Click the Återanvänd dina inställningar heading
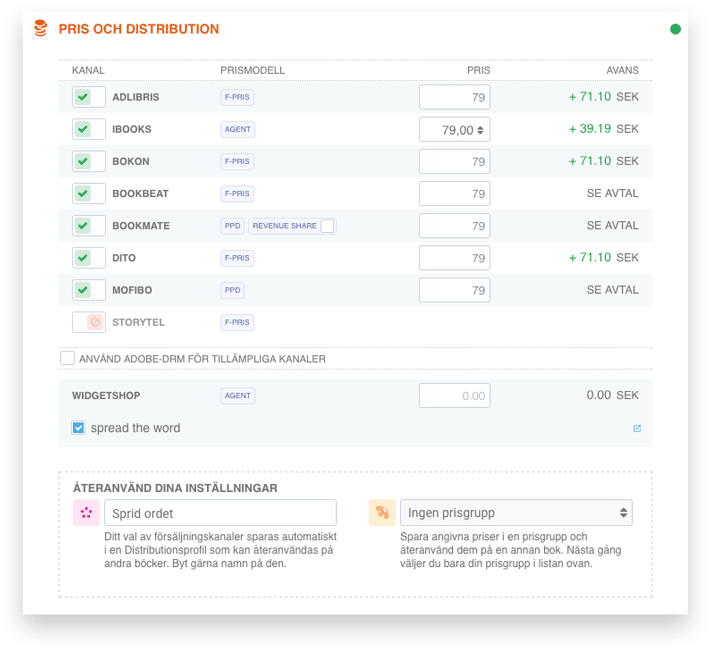This screenshot has height=648, width=710. [x=175, y=488]
